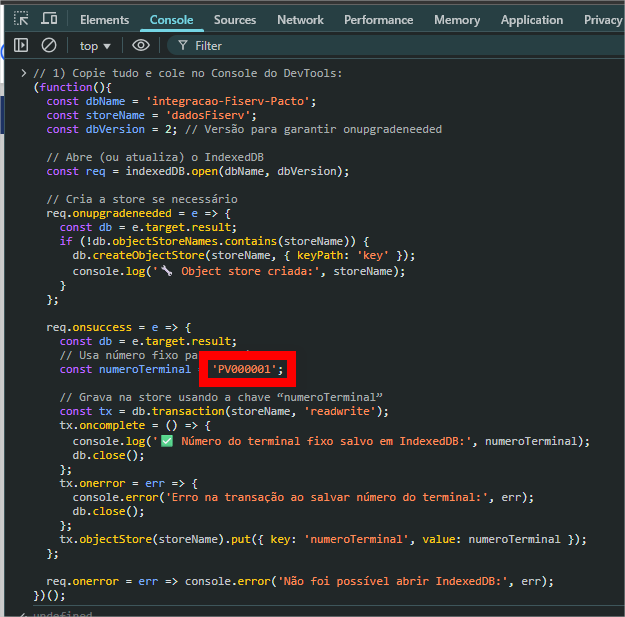
Task: Switch to the Sources tab
Action: pos(235,19)
